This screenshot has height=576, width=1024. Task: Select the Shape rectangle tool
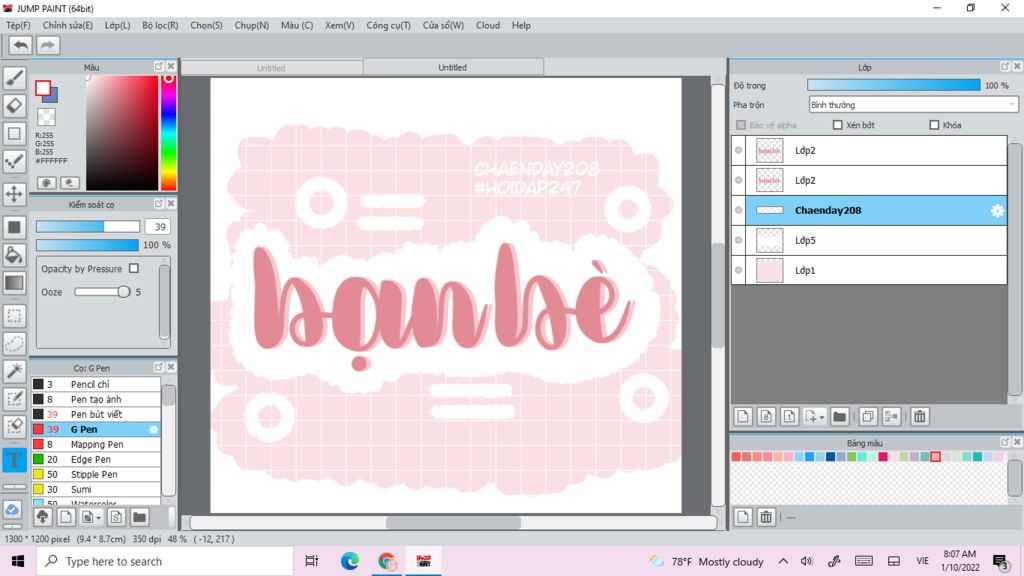[x=14, y=133]
